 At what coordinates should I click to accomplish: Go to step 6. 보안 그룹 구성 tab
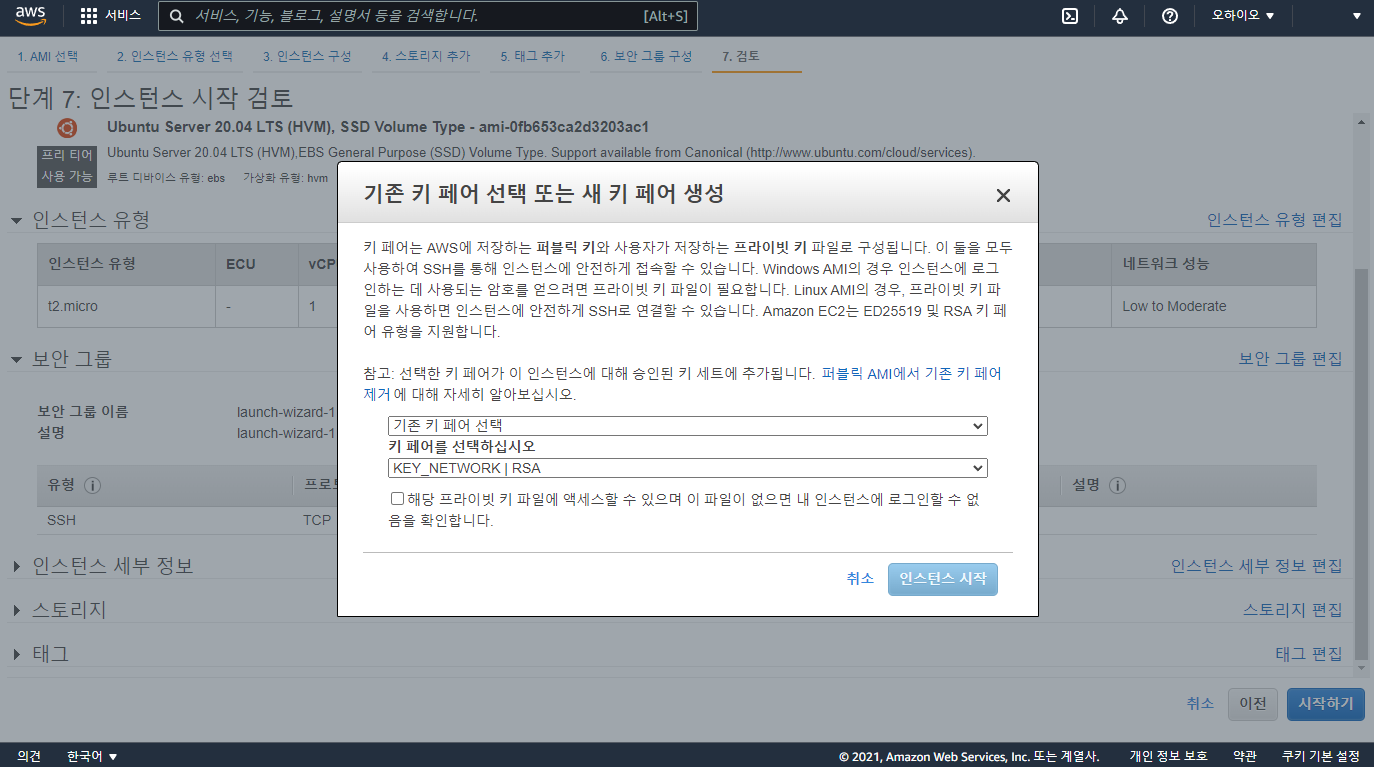[x=646, y=57]
